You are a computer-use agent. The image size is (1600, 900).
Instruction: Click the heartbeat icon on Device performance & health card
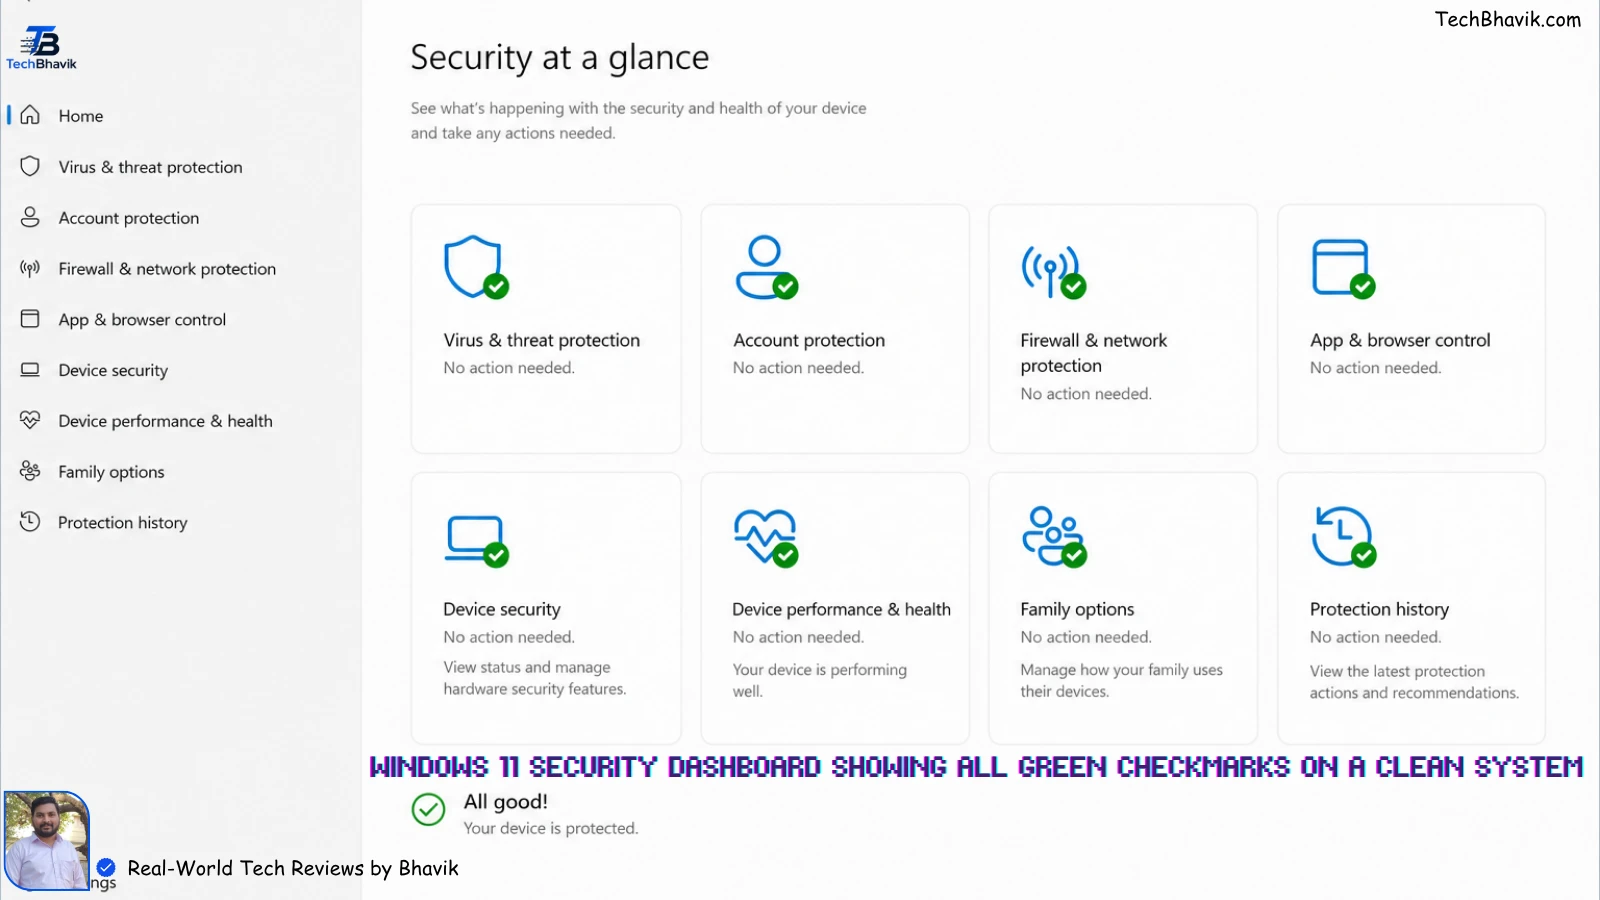tap(766, 538)
